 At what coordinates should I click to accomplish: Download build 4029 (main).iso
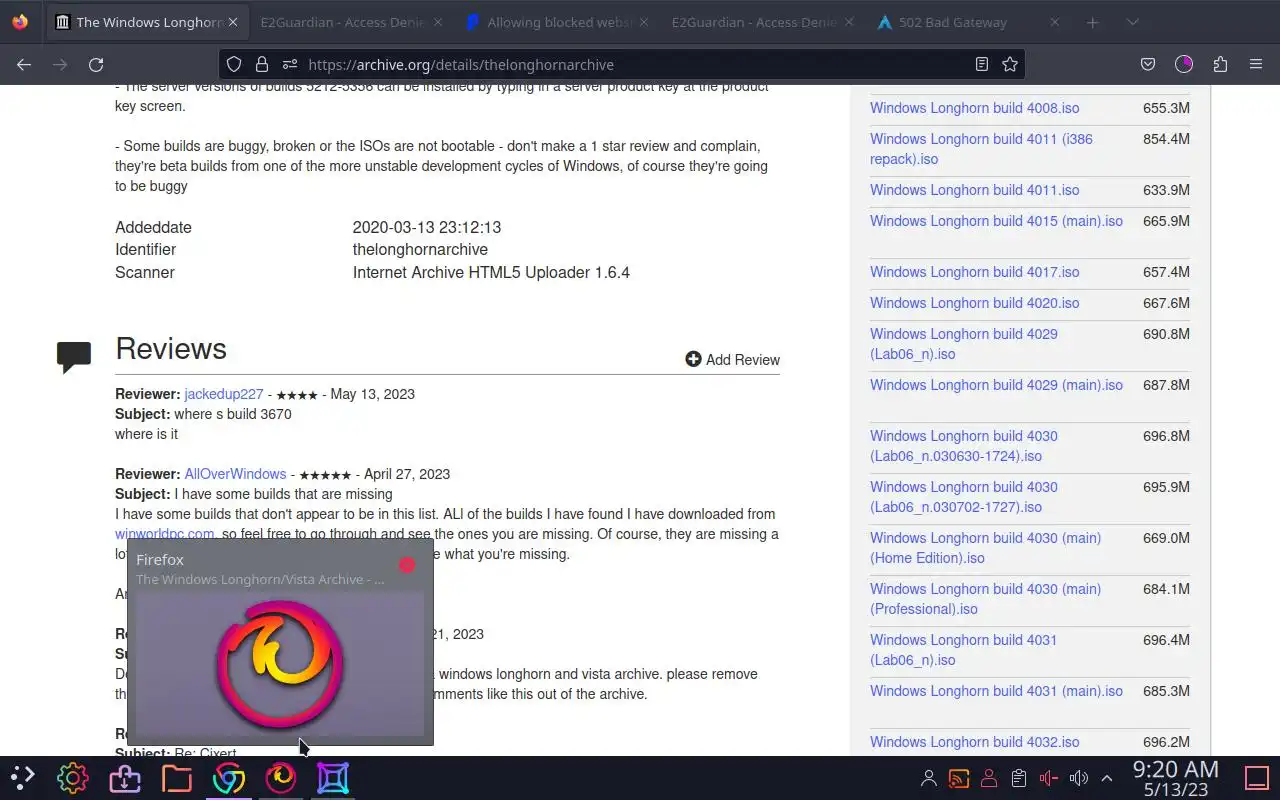[x=996, y=385]
